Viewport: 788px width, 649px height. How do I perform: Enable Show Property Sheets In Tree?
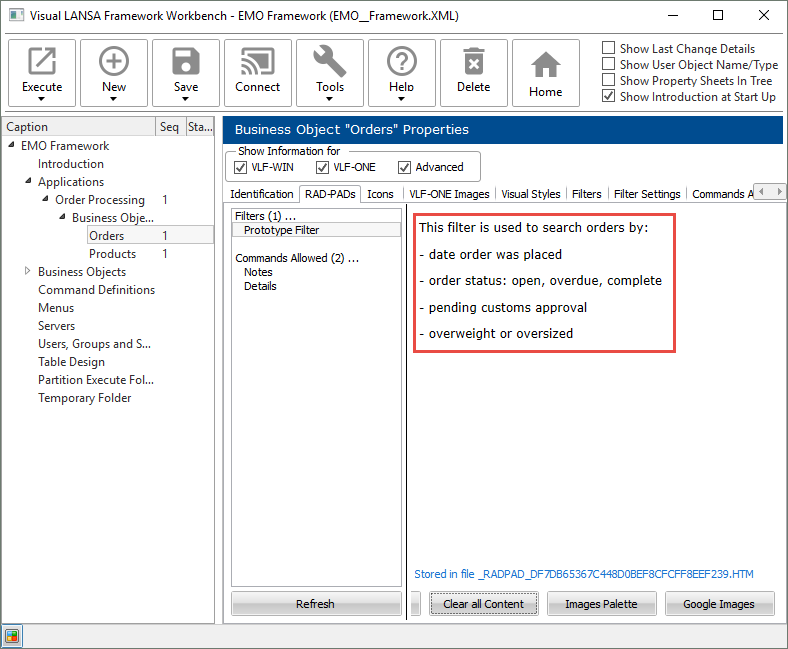pos(608,80)
